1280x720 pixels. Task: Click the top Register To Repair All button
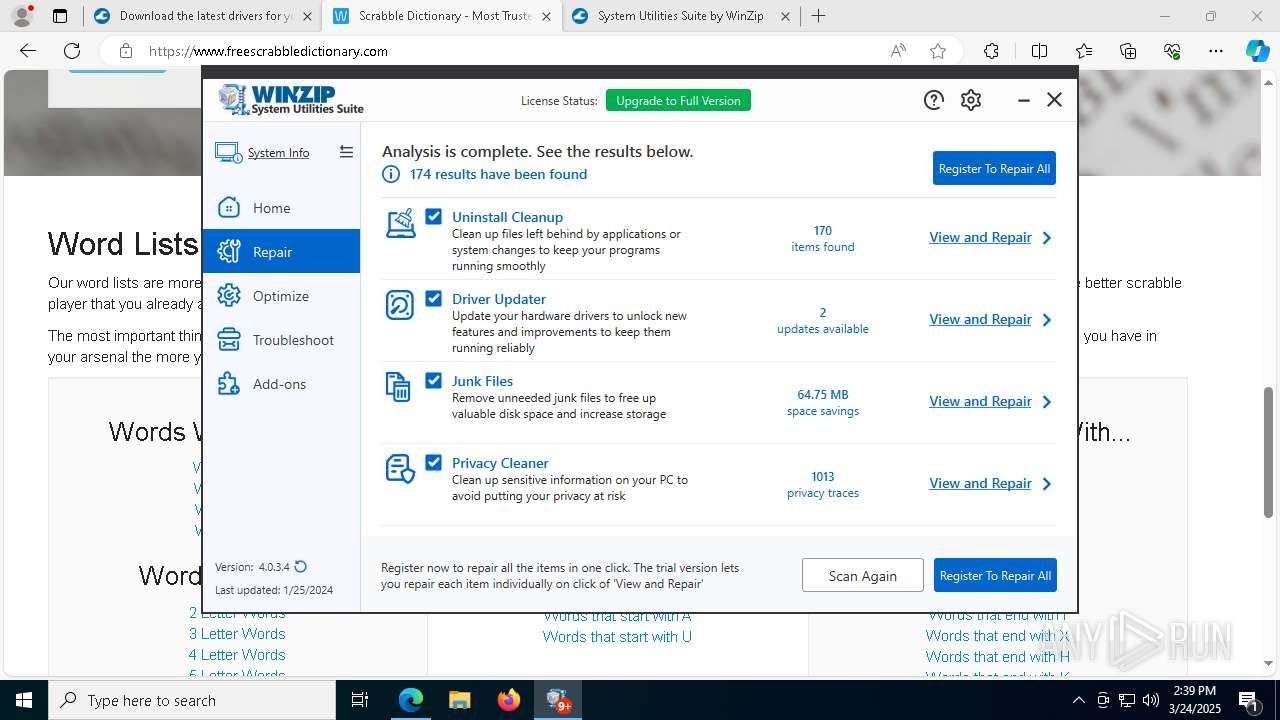click(x=994, y=169)
